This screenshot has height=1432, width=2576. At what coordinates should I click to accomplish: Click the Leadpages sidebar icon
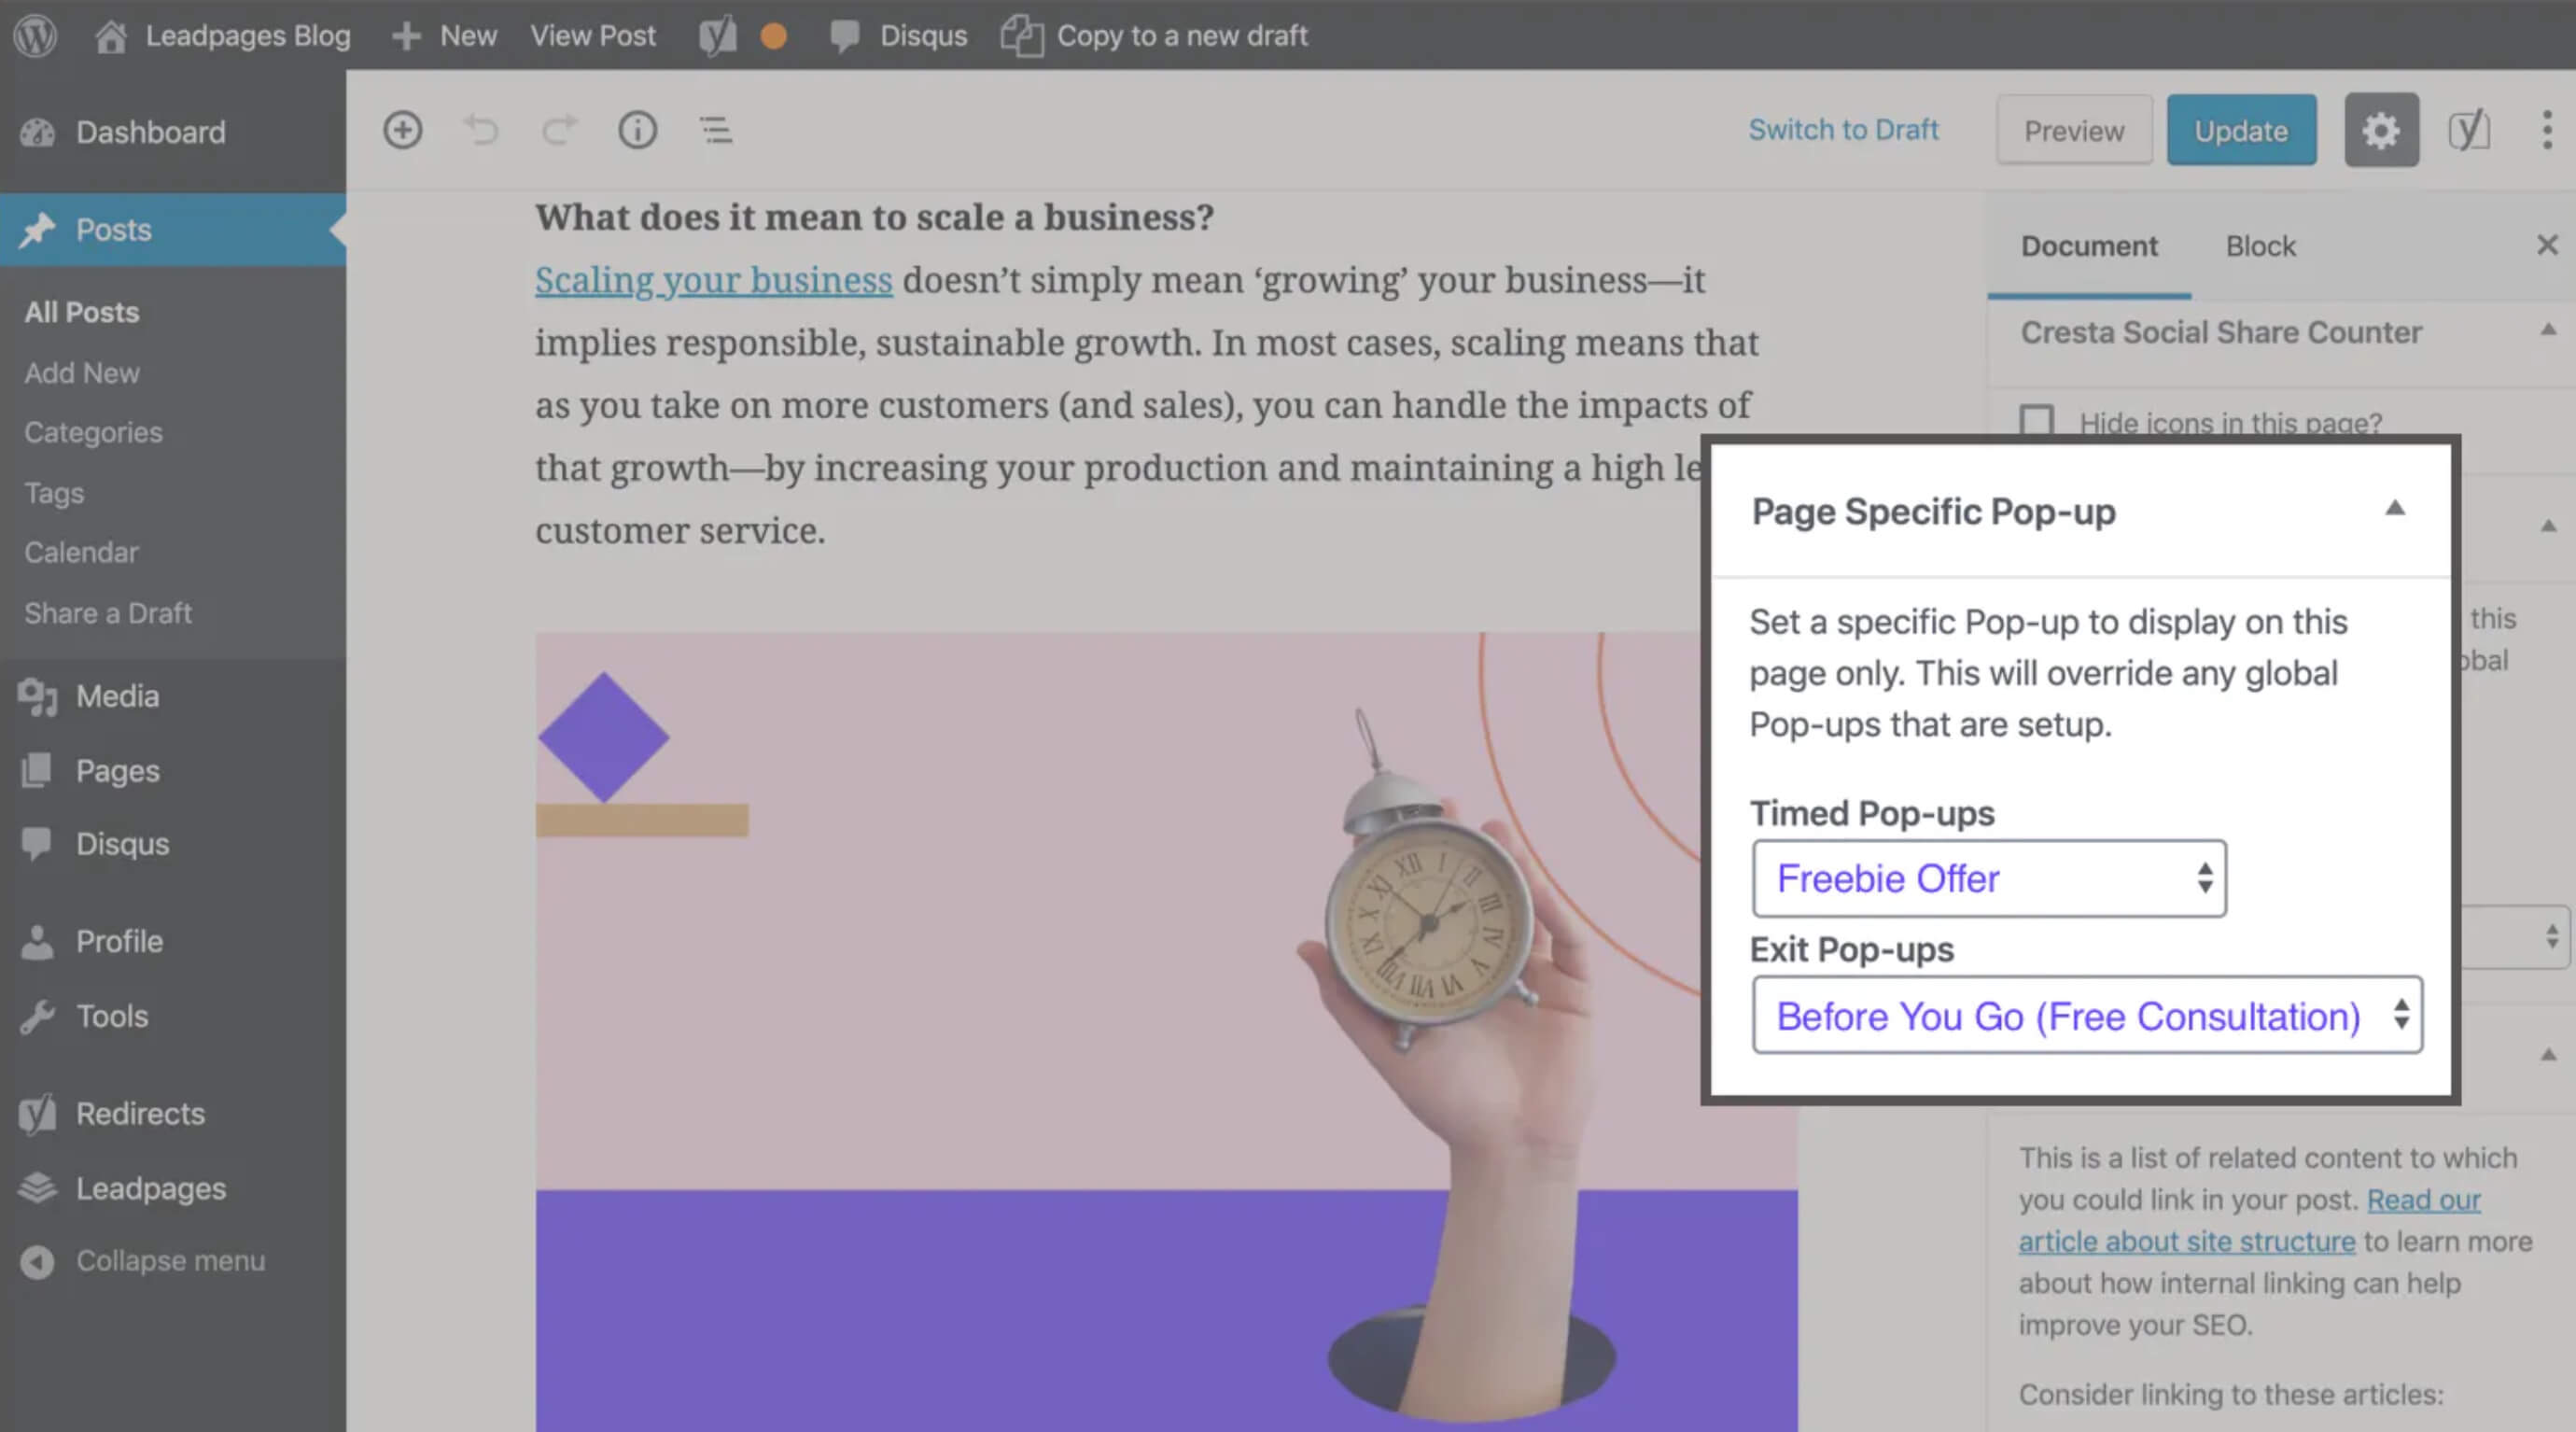pyautogui.click(x=39, y=1186)
